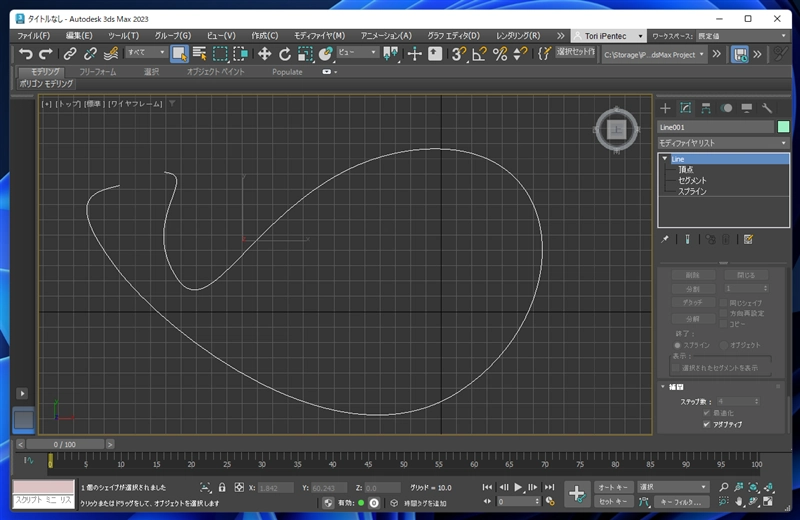This screenshot has width=800, height=520.
Task: Click the キー フィルタ button
Action: 681,502
